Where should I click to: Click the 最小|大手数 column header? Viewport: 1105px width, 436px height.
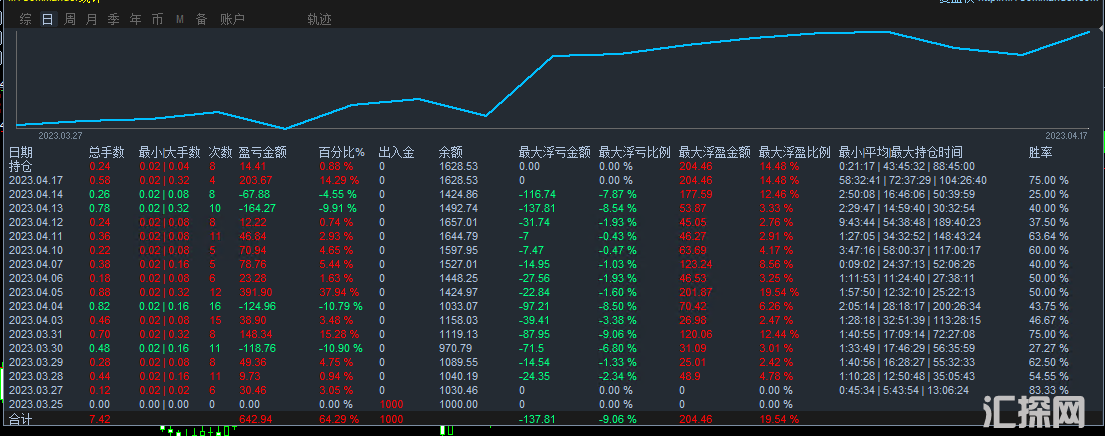[170, 152]
